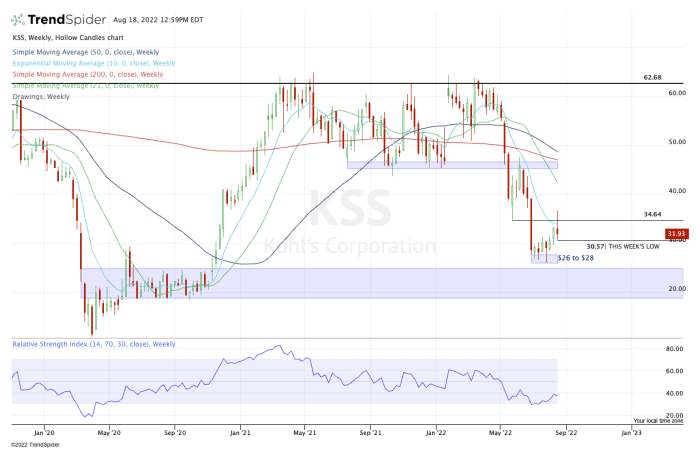Click the '30.57| THIS WEEK'S LOW' annotation
700x450 pixels.
pyautogui.click(x=623, y=246)
